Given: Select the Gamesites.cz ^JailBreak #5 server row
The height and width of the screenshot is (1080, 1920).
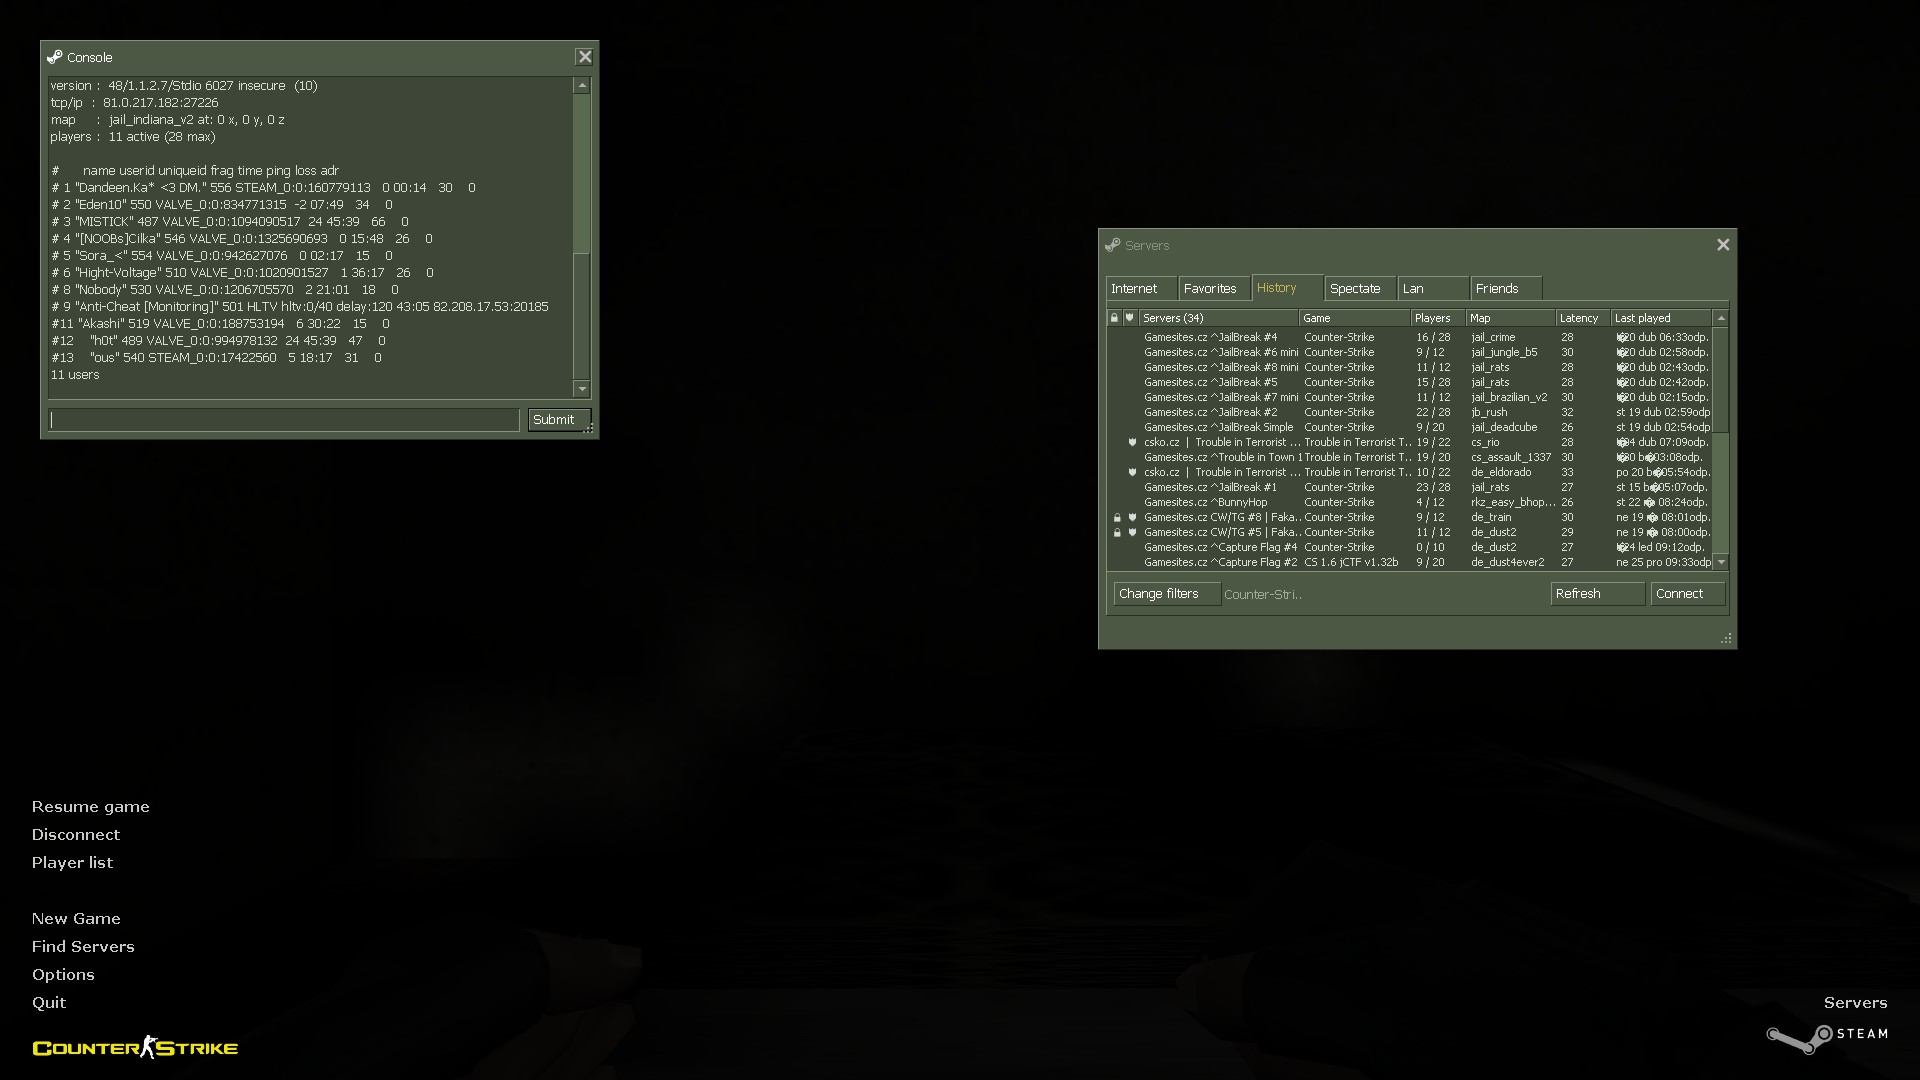Looking at the screenshot, I should [x=1410, y=382].
